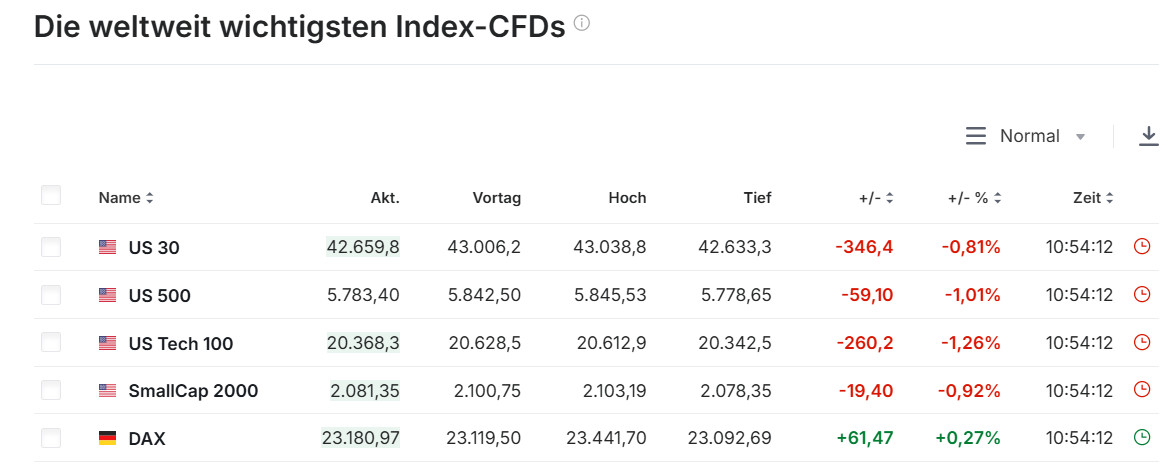Open the SmallCap 2000 index link

(193, 391)
